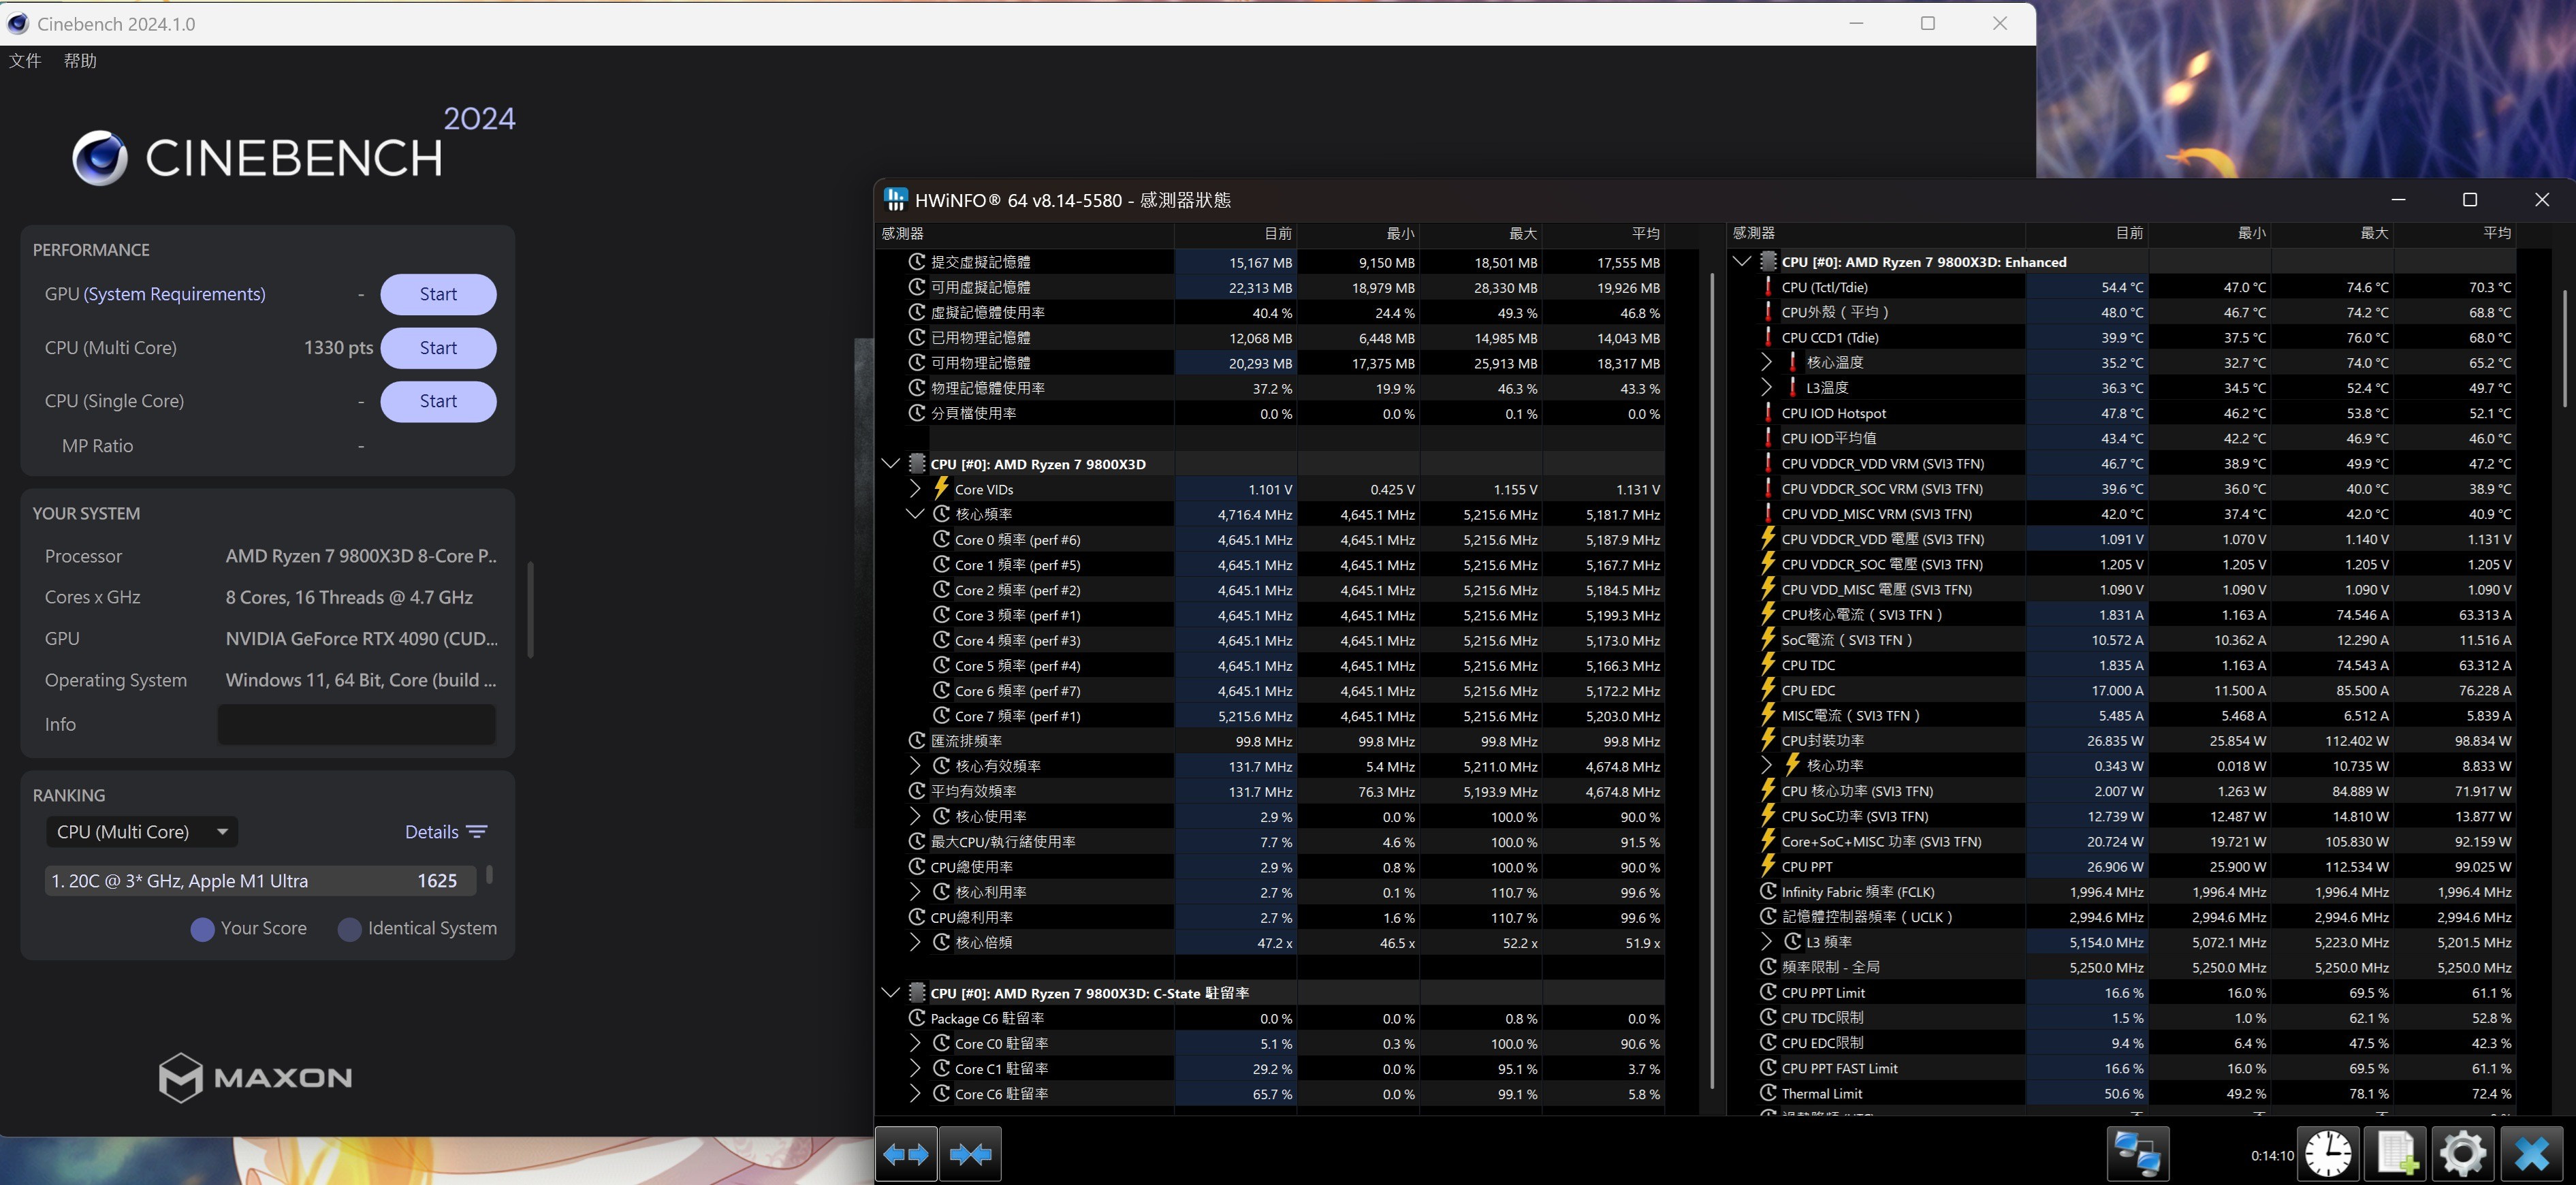Expand the Core VIDs row
Viewport: 2576px width, 1185px height.
[x=915, y=488]
